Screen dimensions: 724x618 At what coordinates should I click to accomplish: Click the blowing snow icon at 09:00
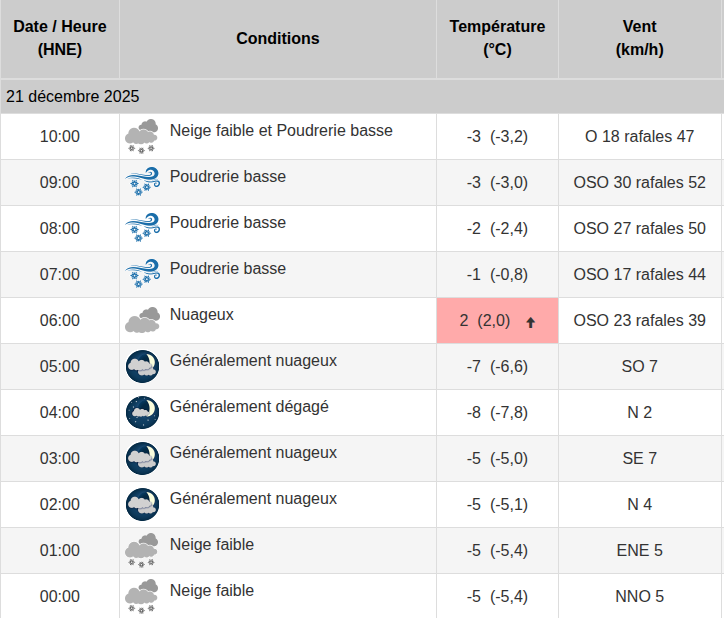pos(142,182)
